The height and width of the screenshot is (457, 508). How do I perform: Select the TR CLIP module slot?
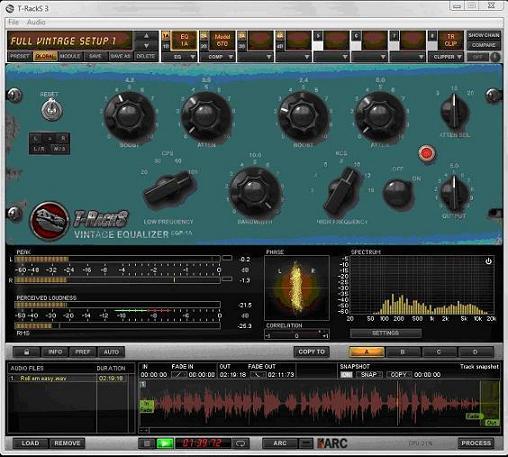point(450,40)
